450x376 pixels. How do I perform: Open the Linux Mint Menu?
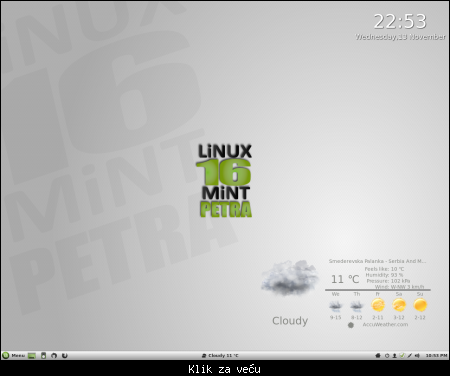tap(13, 356)
